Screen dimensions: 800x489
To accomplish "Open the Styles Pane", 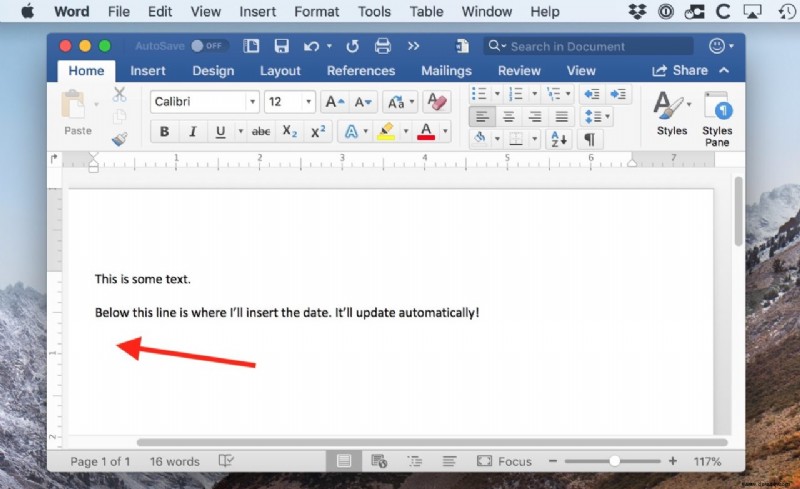I will [717, 118].
